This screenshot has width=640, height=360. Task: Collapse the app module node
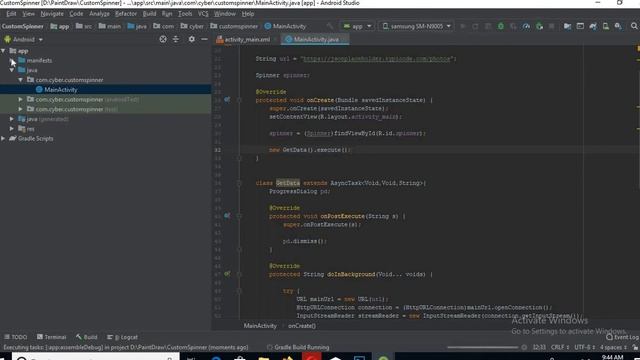coord(3,51)
